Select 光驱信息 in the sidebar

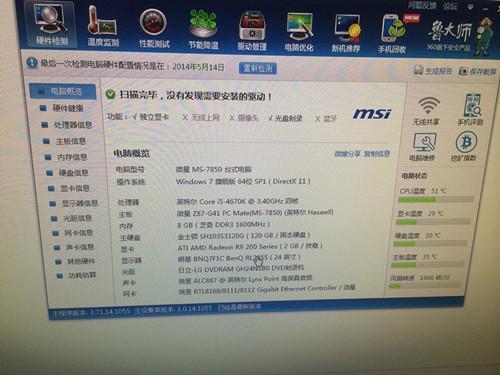click(x=71, y=218)
